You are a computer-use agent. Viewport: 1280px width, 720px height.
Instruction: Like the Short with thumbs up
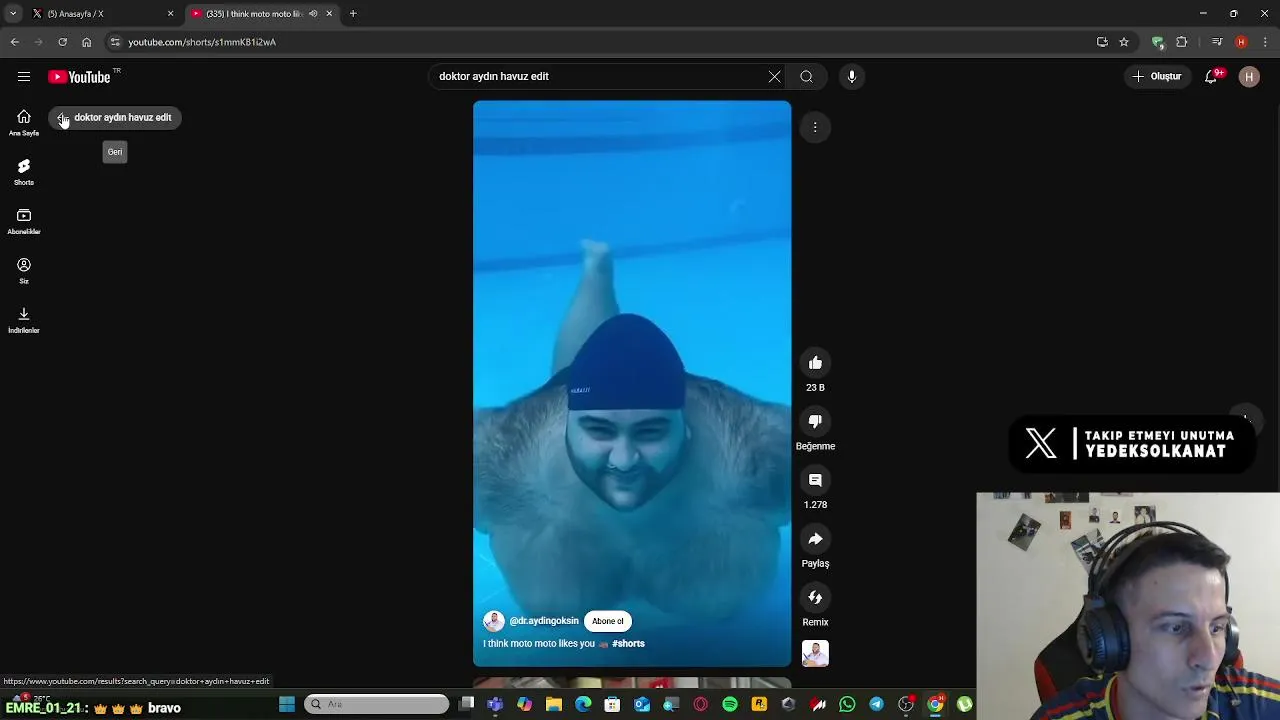tap(815, 363)
